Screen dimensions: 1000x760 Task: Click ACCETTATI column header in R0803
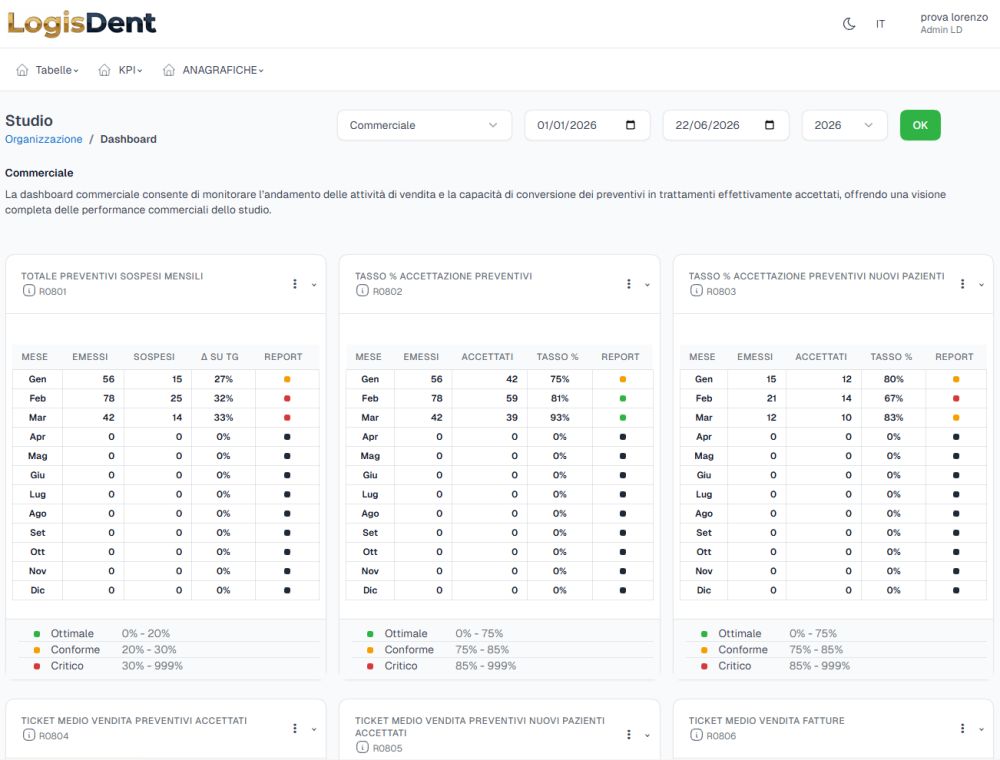click(x=821, y=357)
